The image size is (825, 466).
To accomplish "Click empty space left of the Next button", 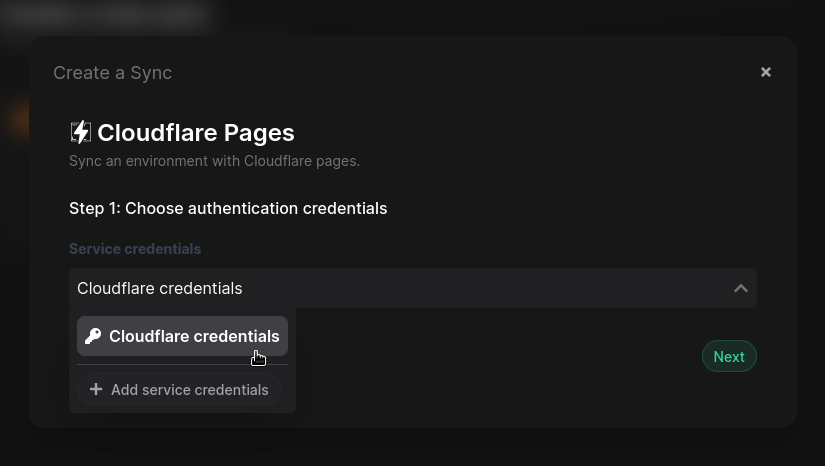I will tap(500, 357).
